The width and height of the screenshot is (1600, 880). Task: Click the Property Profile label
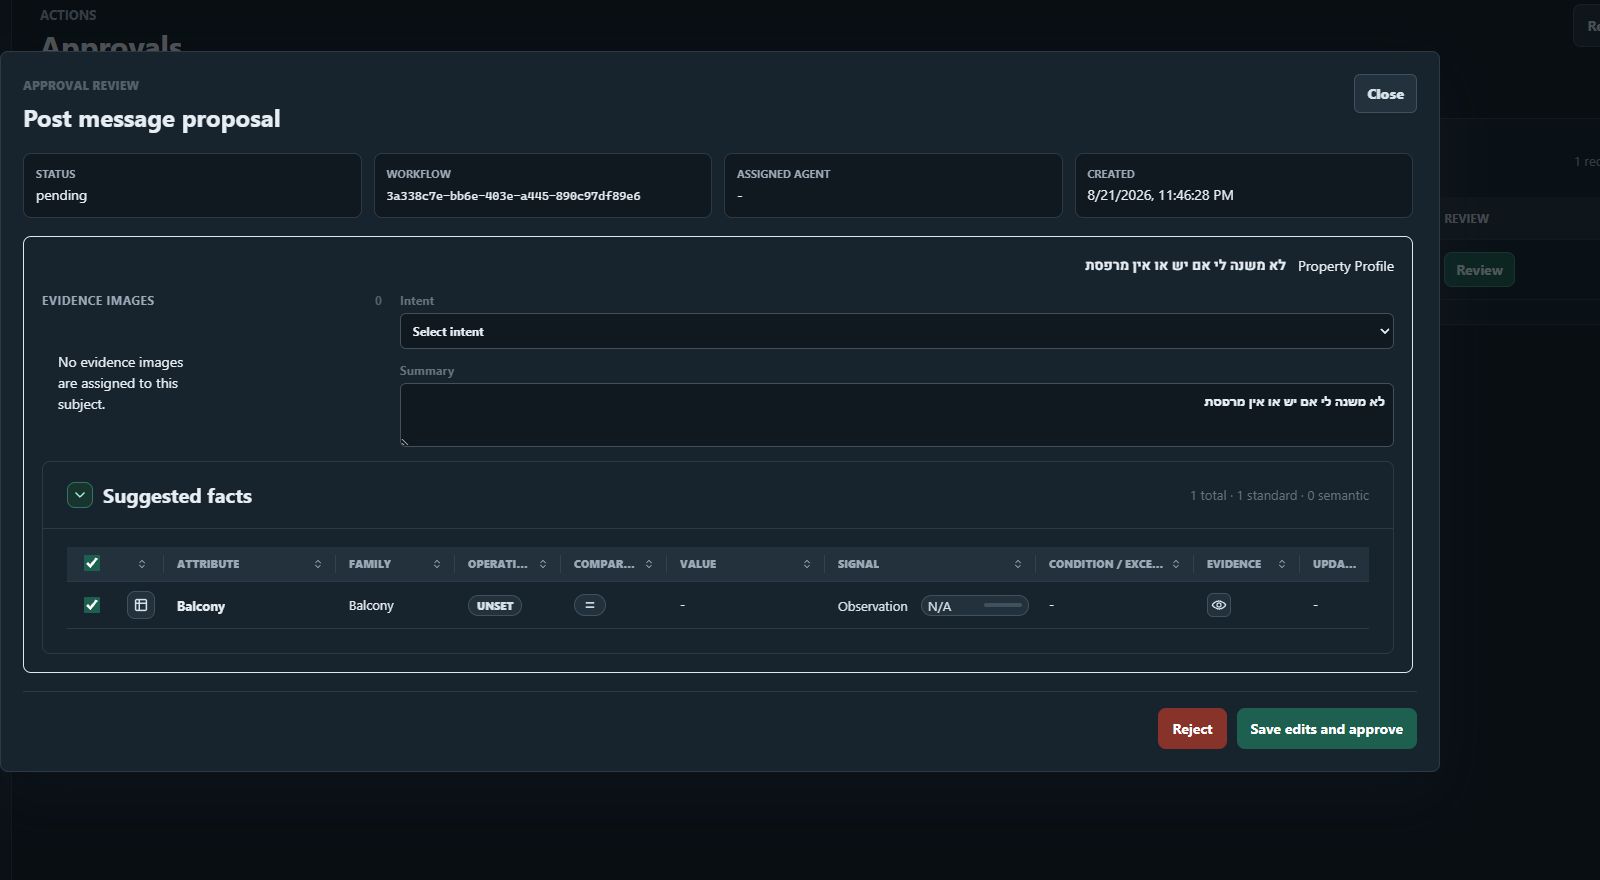(x=1346, y=266)
